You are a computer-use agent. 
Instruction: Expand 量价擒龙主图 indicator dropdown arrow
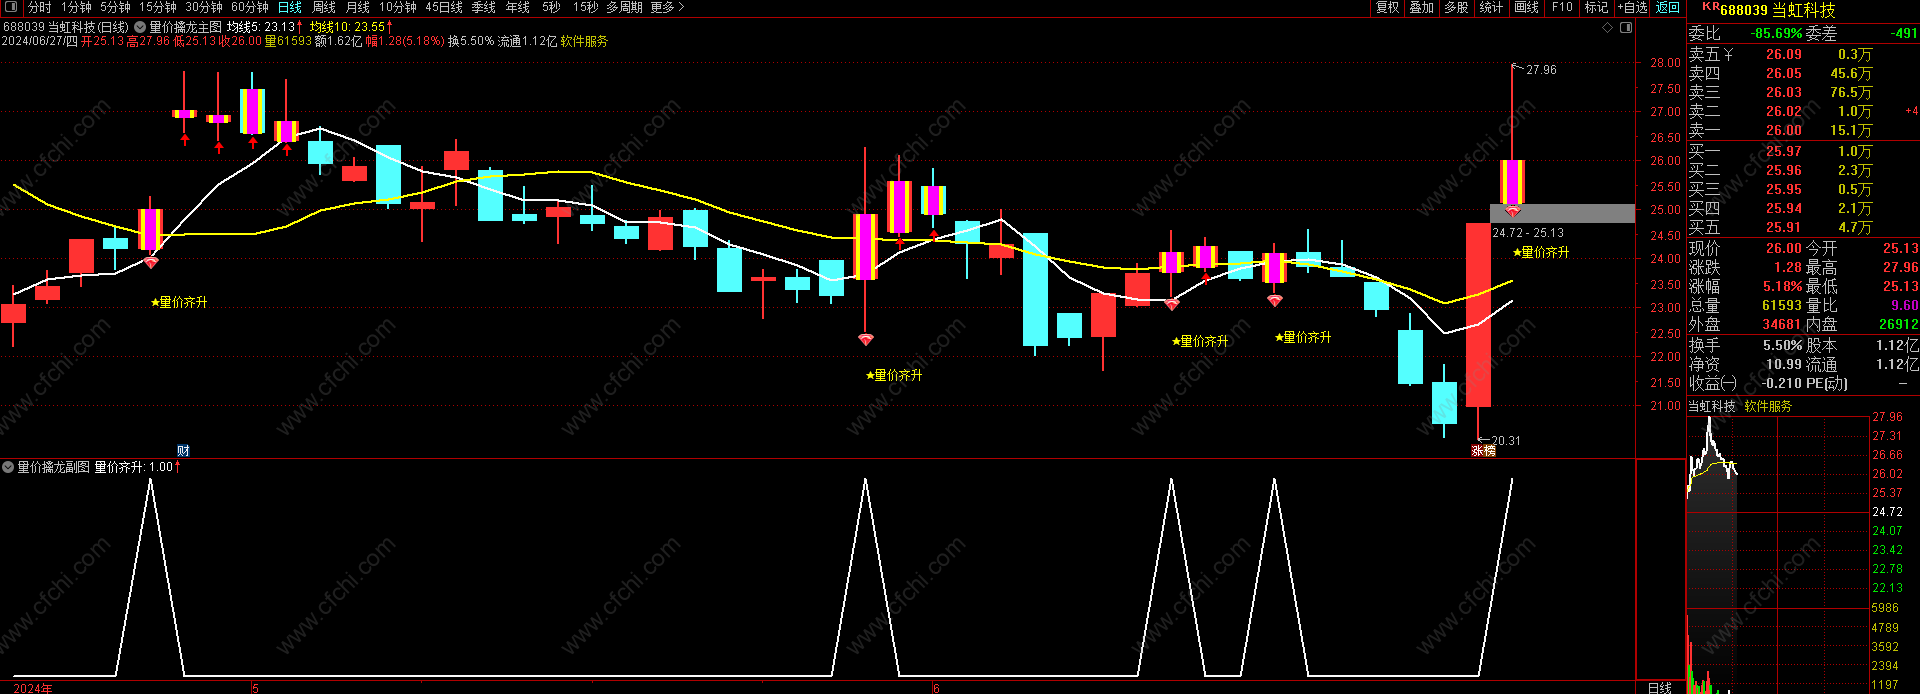140,27
